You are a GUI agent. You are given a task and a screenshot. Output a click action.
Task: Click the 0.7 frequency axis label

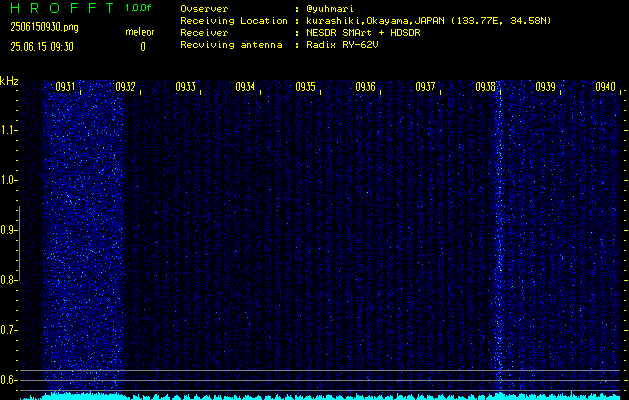(7, 330)
